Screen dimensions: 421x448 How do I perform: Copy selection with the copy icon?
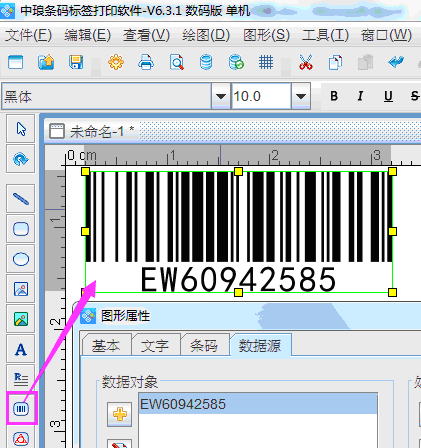click(335, 62)
